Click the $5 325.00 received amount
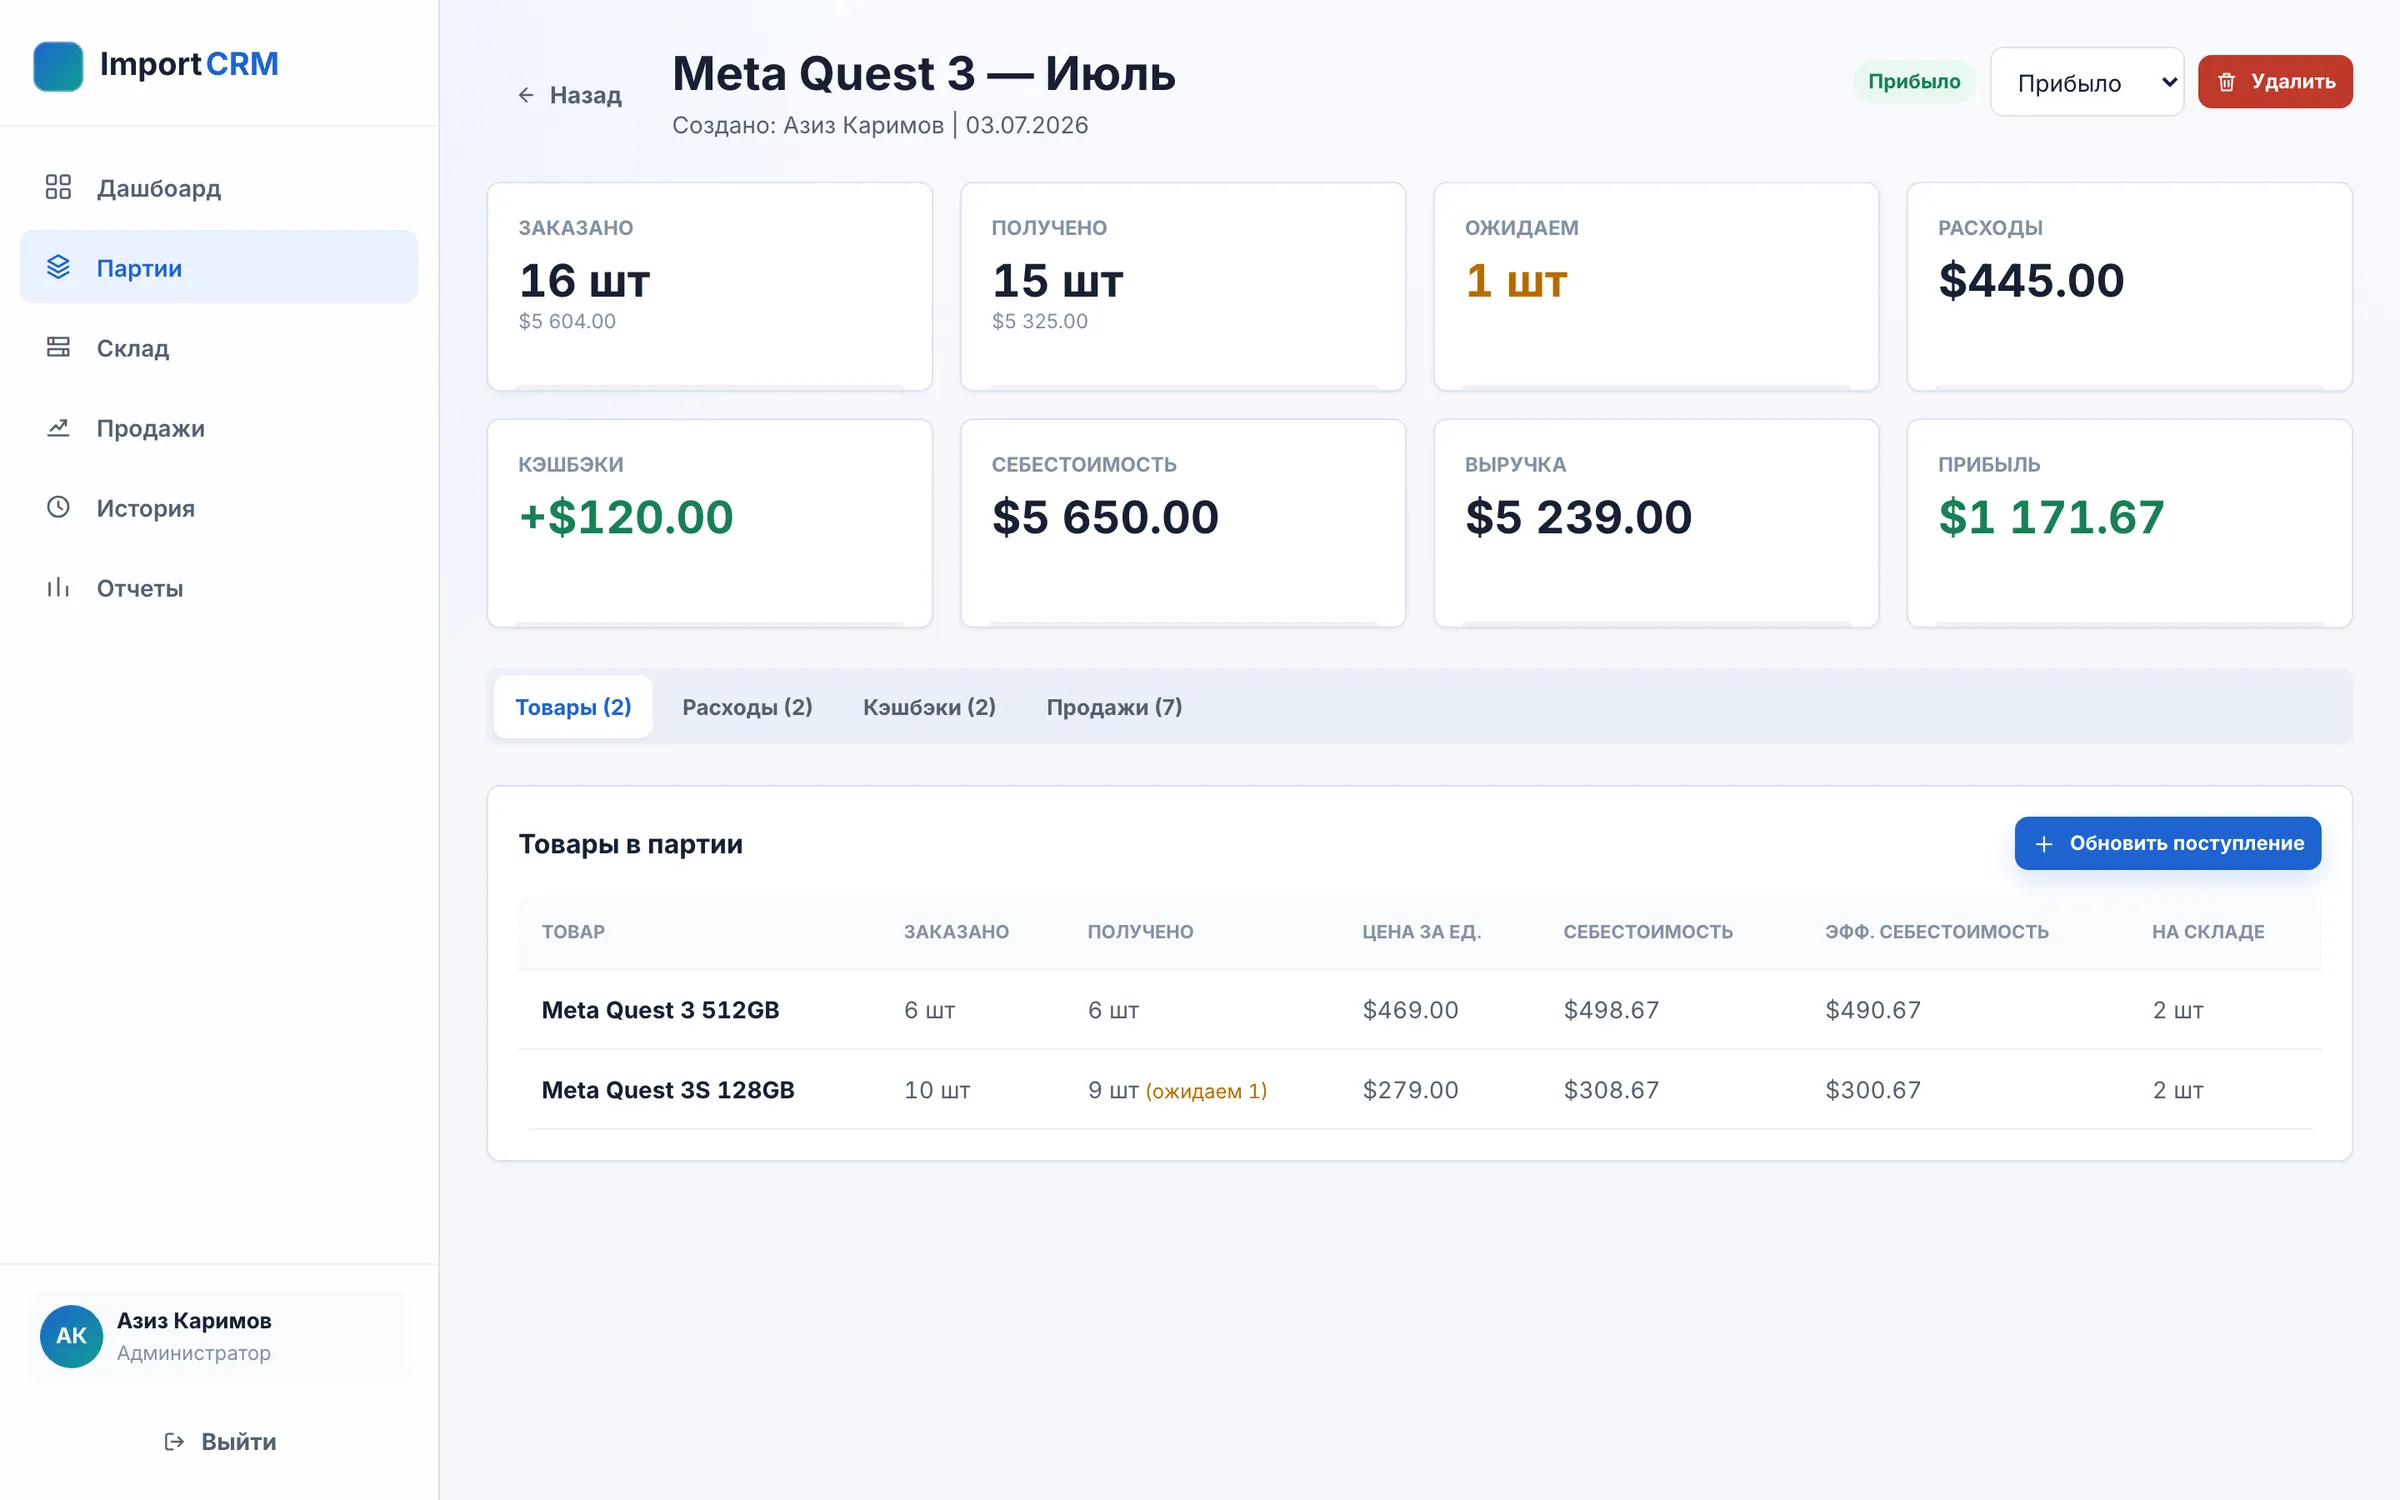Viewport: 2400px width, 1500px height. pyautogui.click(x=1040, y=321)
